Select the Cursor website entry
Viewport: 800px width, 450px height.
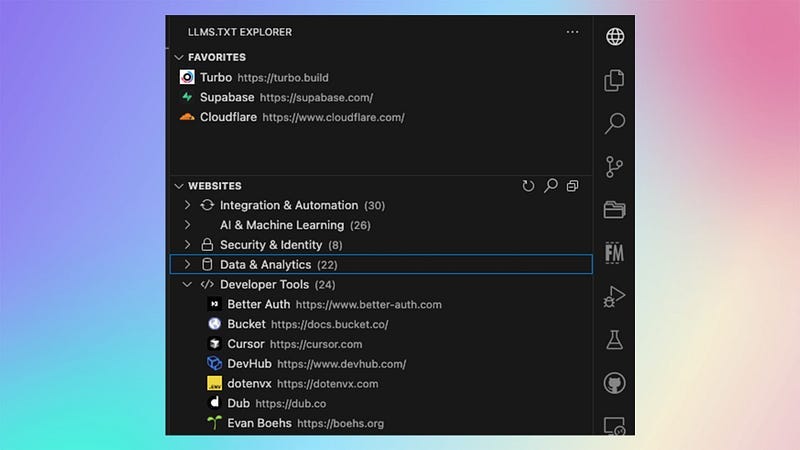(381, 344)
